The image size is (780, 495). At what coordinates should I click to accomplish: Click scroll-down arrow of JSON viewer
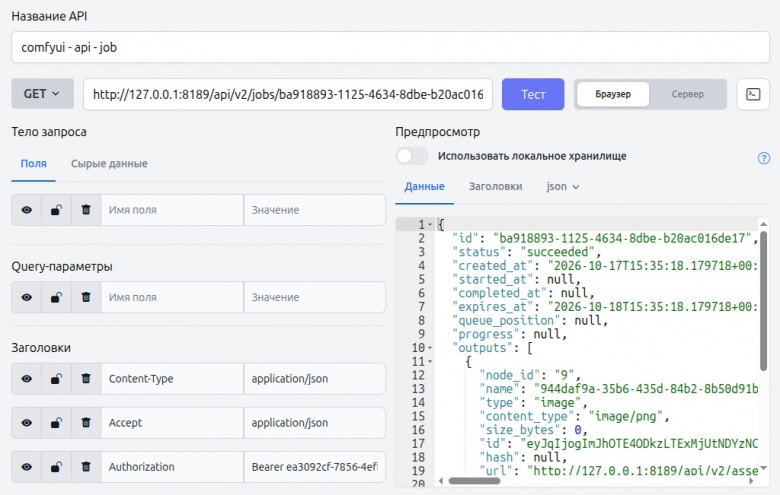coord(764,468)
